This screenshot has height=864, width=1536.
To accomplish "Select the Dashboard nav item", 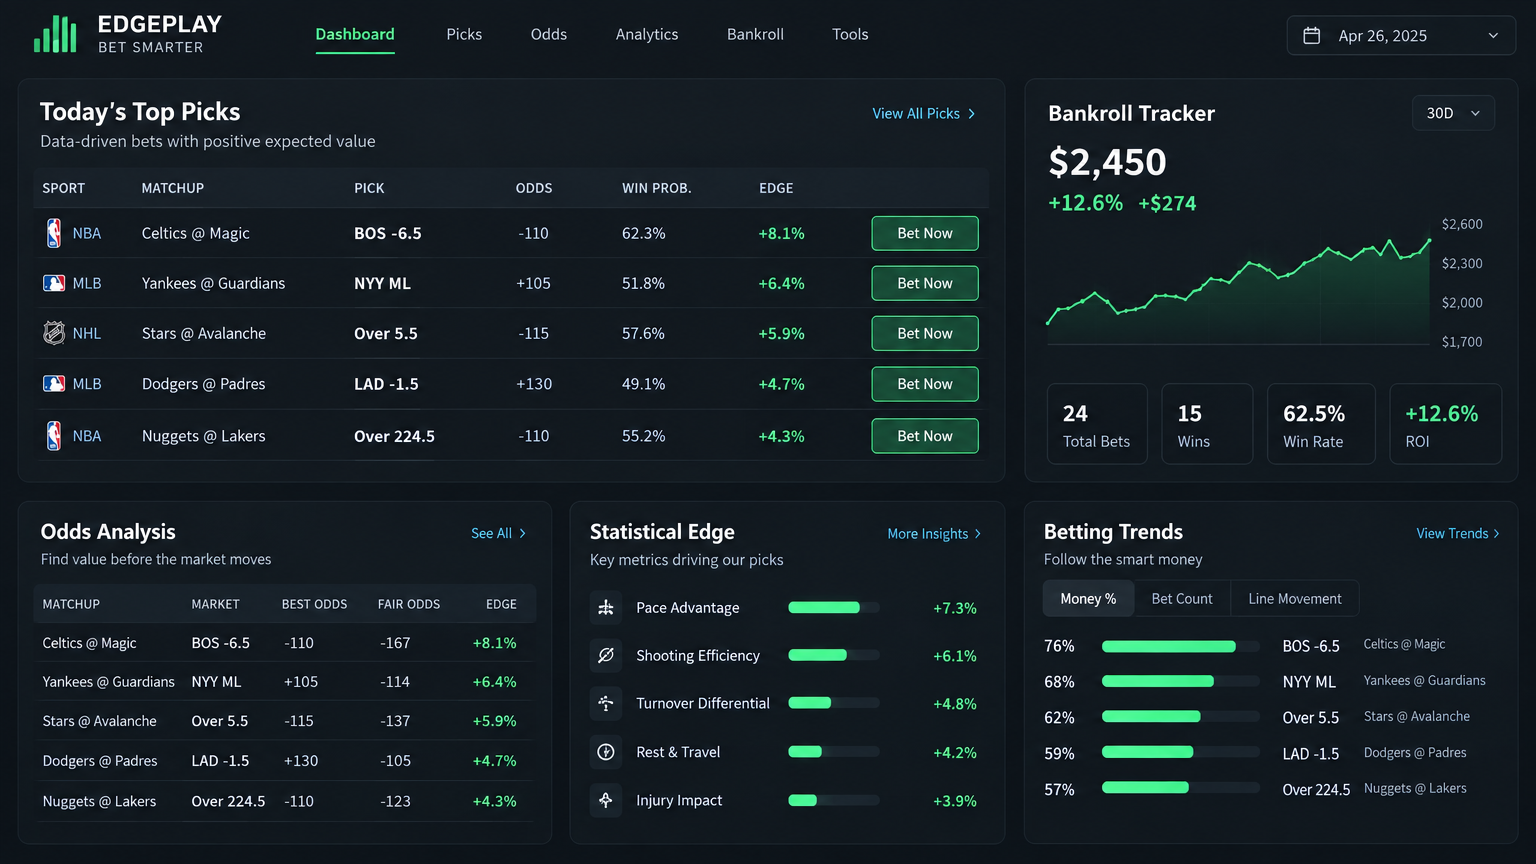I will point(355,34).
